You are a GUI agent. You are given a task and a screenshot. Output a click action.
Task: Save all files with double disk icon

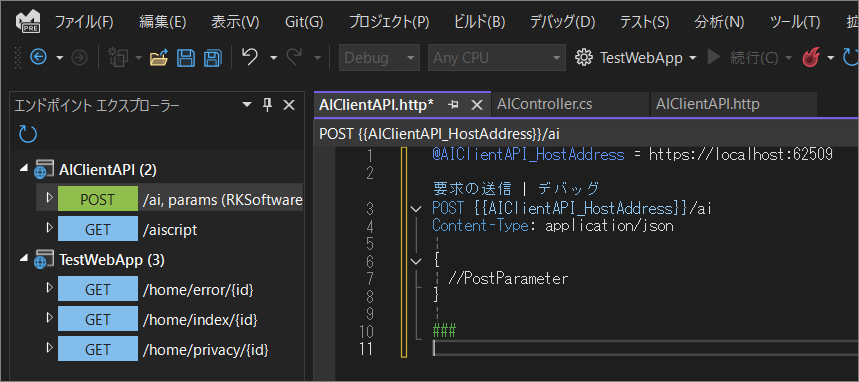(x=213, y=58)
